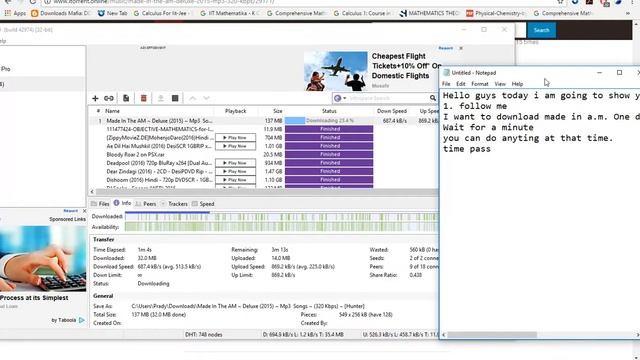Sort torrents by the Status column header

[329, 111]
